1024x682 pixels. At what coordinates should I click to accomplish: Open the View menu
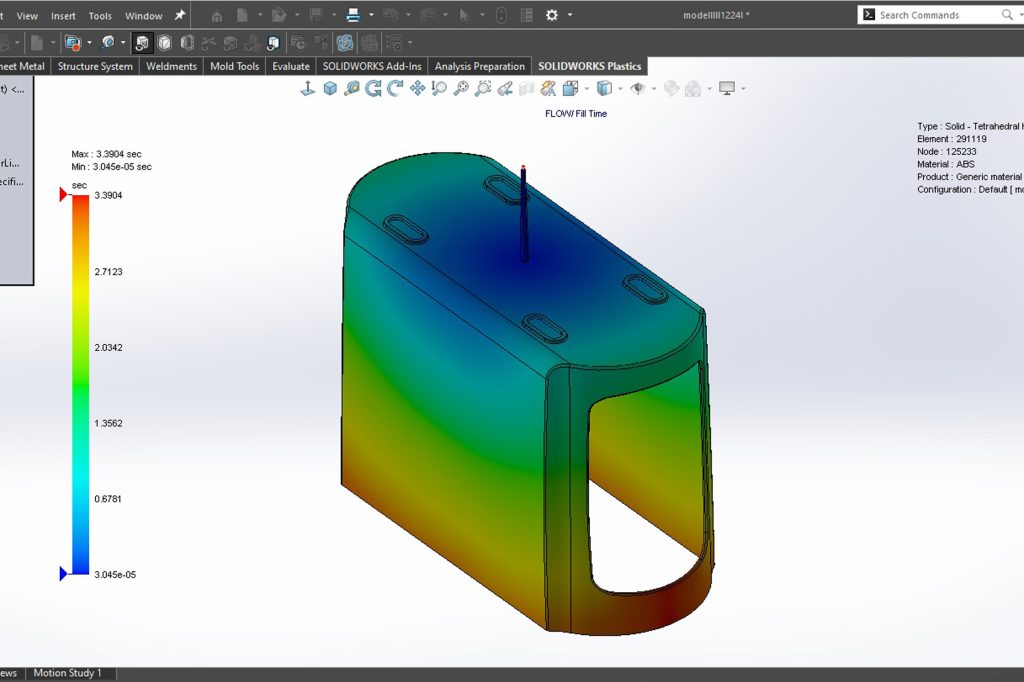[x=27, y=16]
